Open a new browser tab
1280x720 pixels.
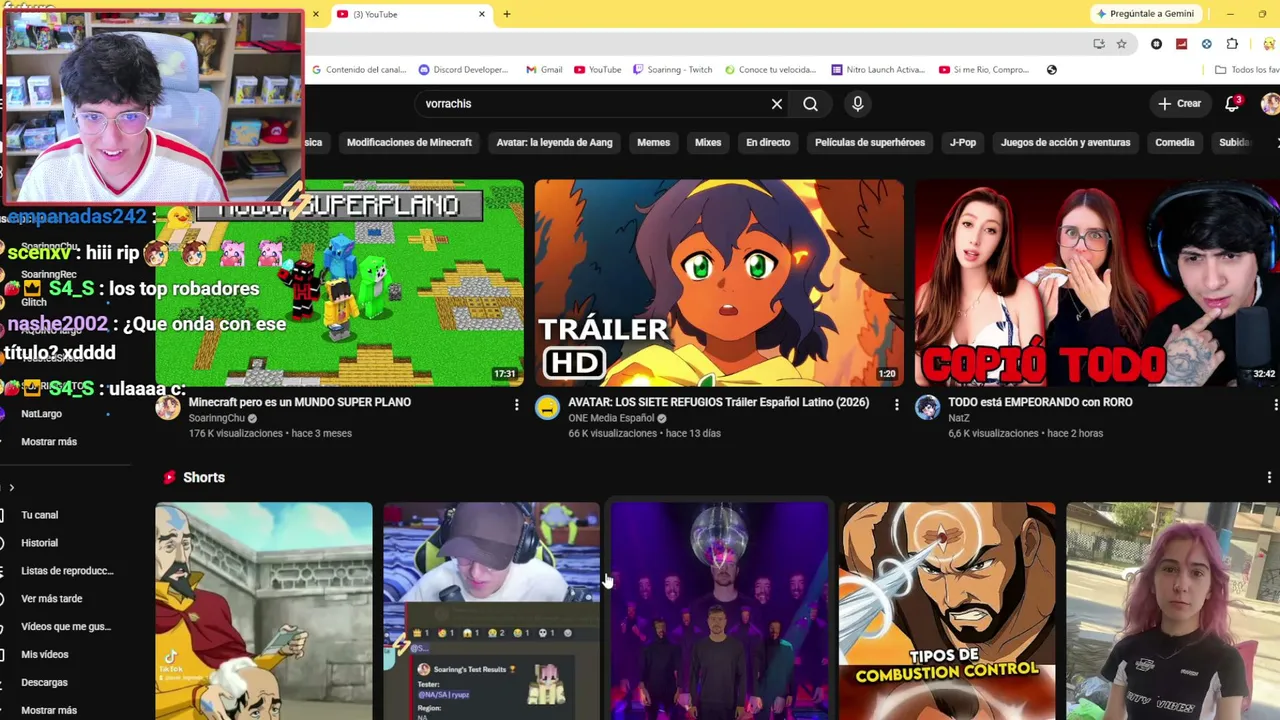507,14
